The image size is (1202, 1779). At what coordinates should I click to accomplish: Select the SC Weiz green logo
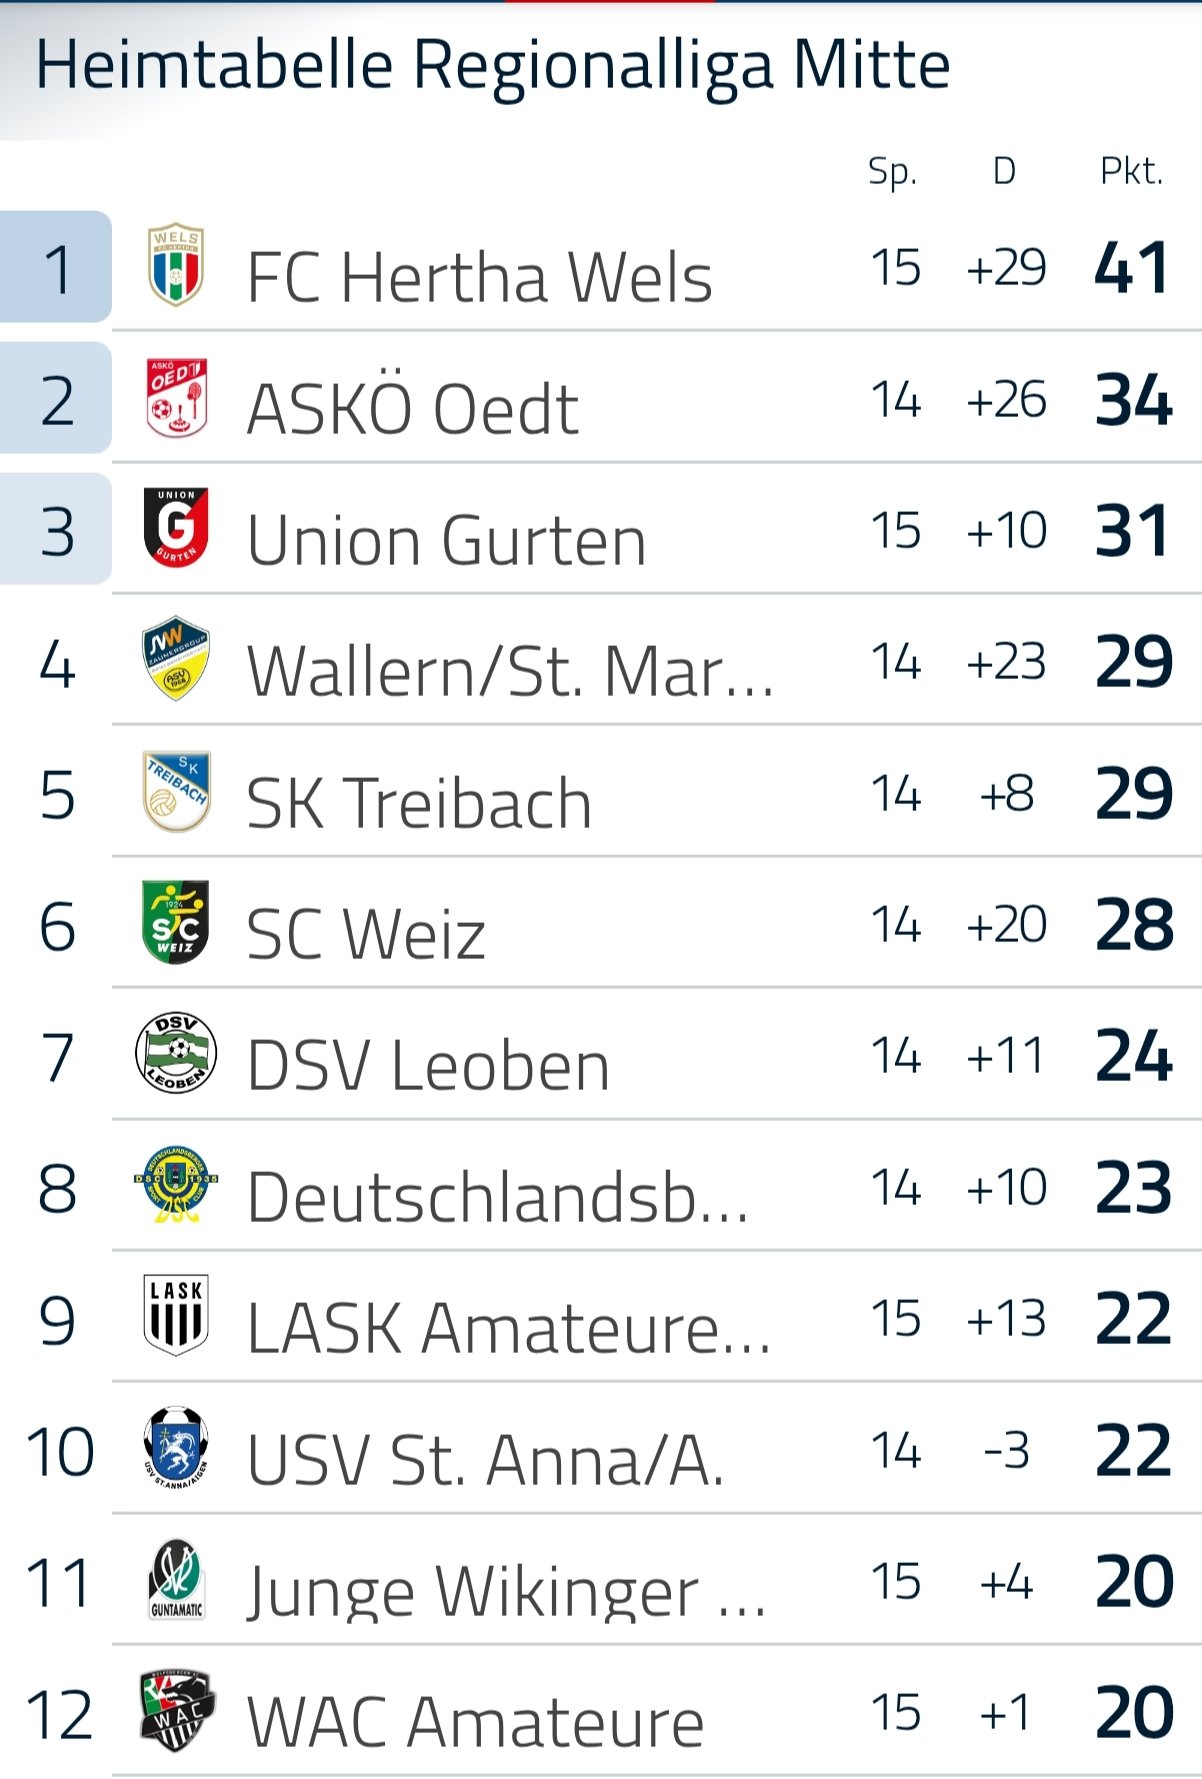(176, 922)
